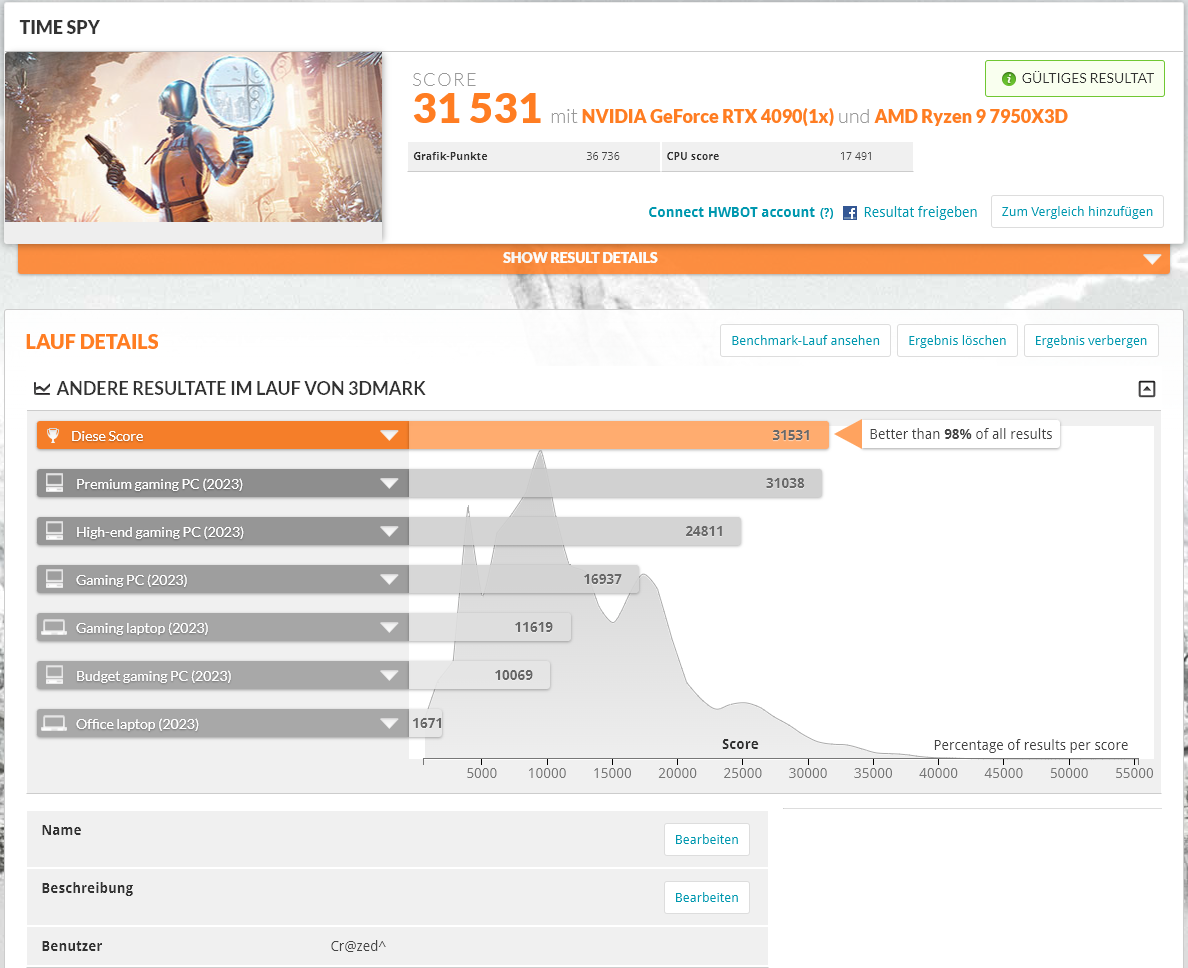This screenshot has width=1188, height=968.
Task: Click the Gaming laptop 11619 score value
Action: coord(533,627)
